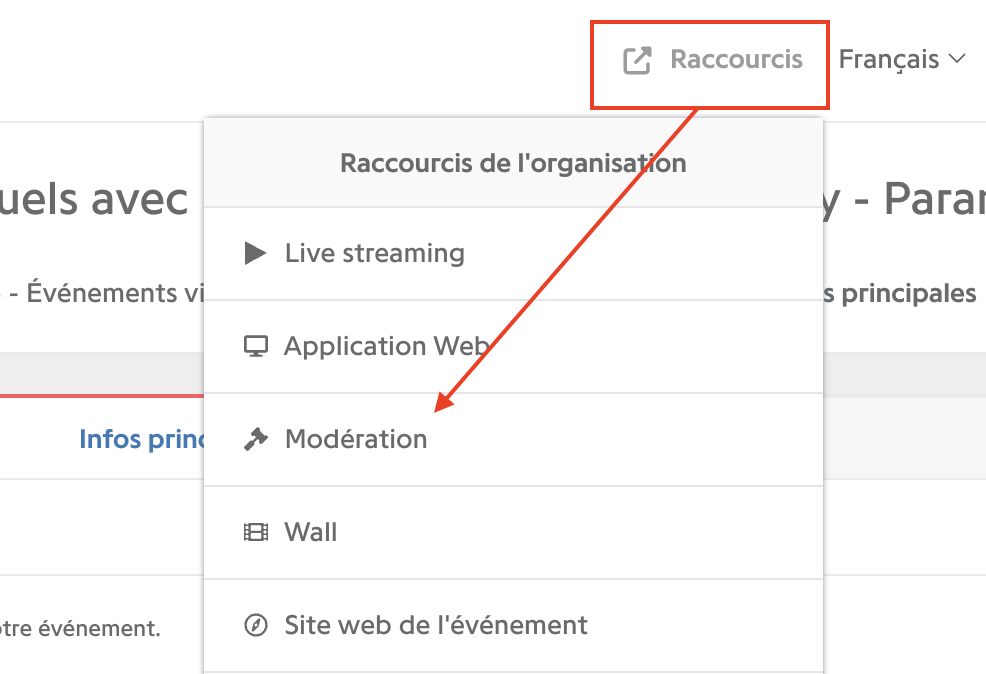The height and width of the screenshot is (674, 986).
Task: Click the monitor icon for Application Web
Action: pyautogui.click(x=255, y=346)
